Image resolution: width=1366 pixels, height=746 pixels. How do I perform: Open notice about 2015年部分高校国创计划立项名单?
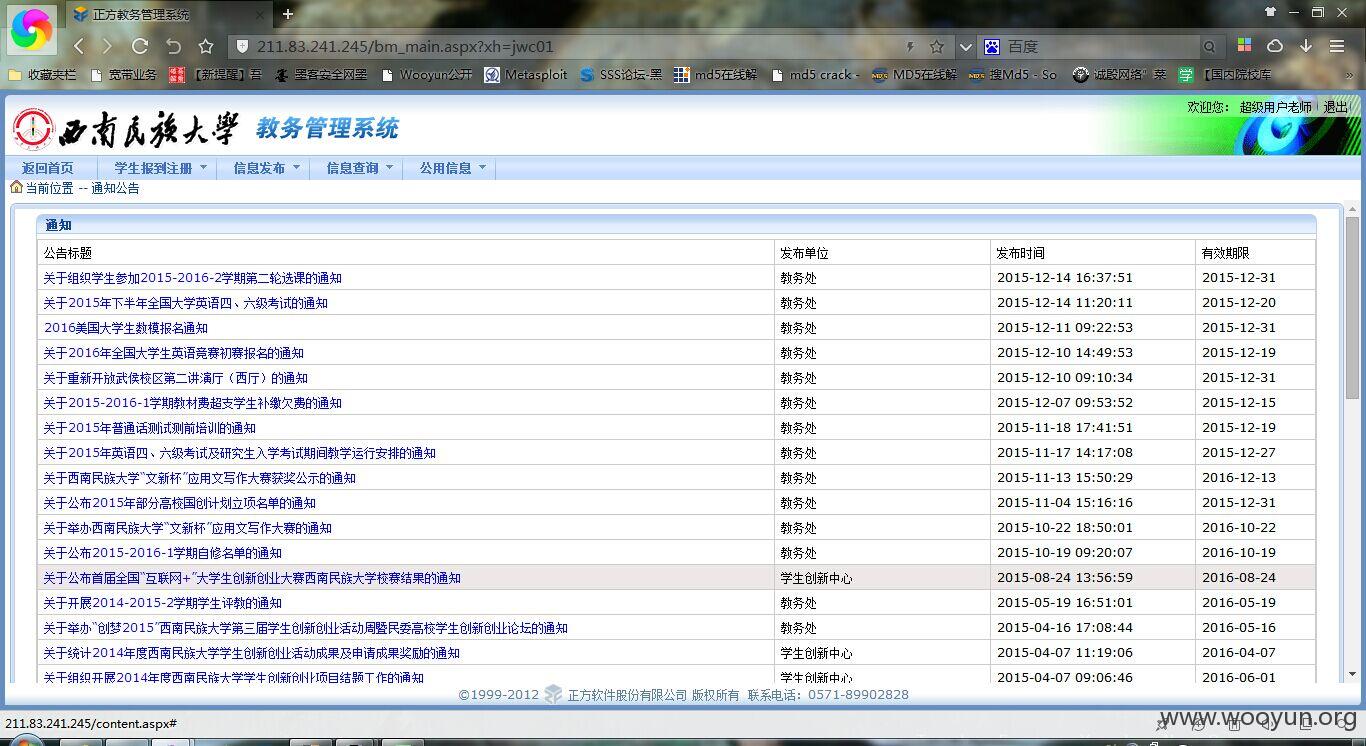179,503
